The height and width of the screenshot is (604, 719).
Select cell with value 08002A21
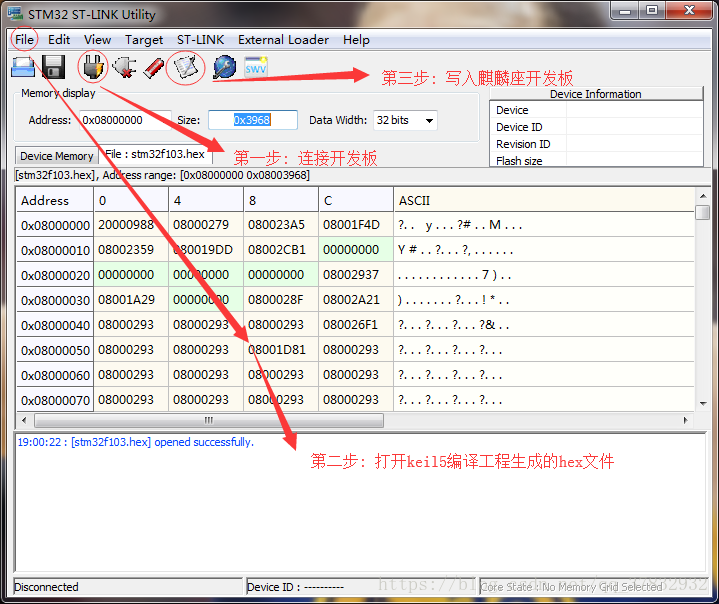pyautogui.click(x=356, y=299)
